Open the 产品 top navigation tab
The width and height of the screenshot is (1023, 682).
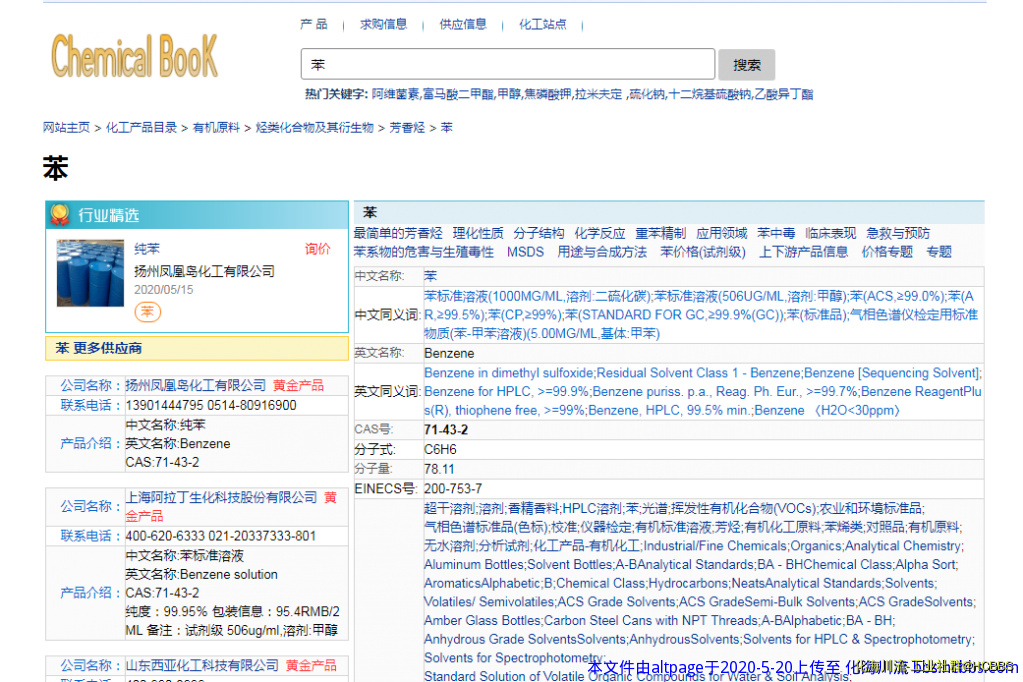pyautogui.click(x=313, y=24)
